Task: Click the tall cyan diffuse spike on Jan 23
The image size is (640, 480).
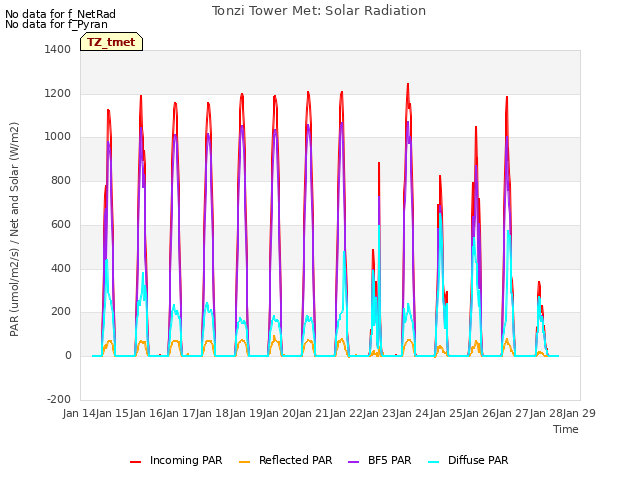Action: pyautogui.click(x=379, y=226)
